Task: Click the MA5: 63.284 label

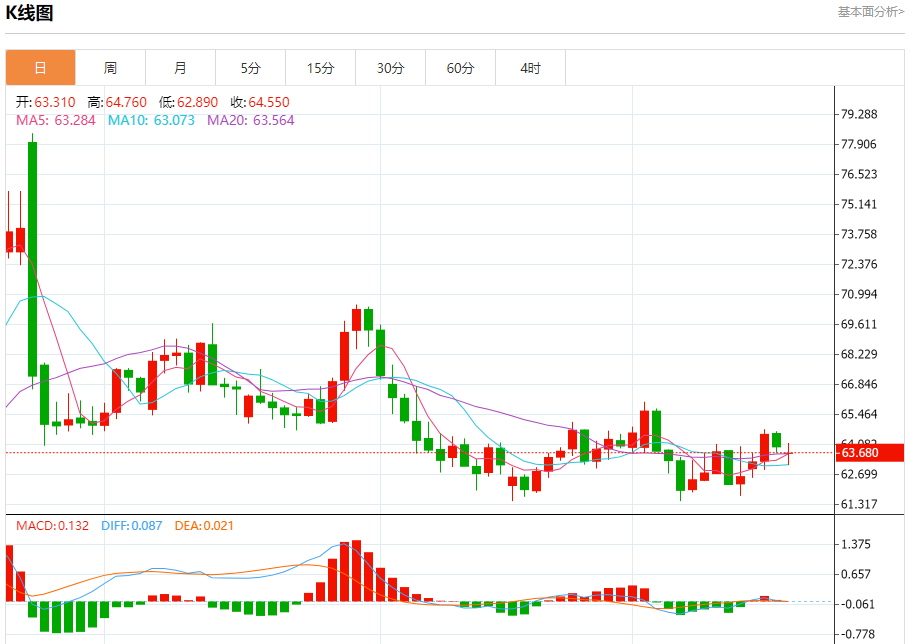Action: [56, 120]
